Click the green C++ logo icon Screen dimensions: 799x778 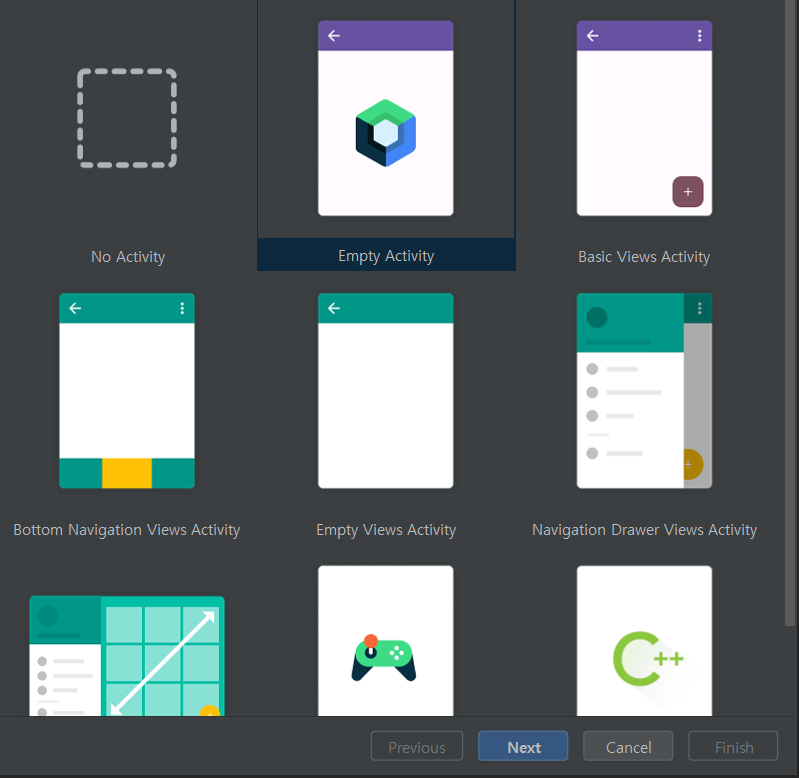[x=648, y=659]
